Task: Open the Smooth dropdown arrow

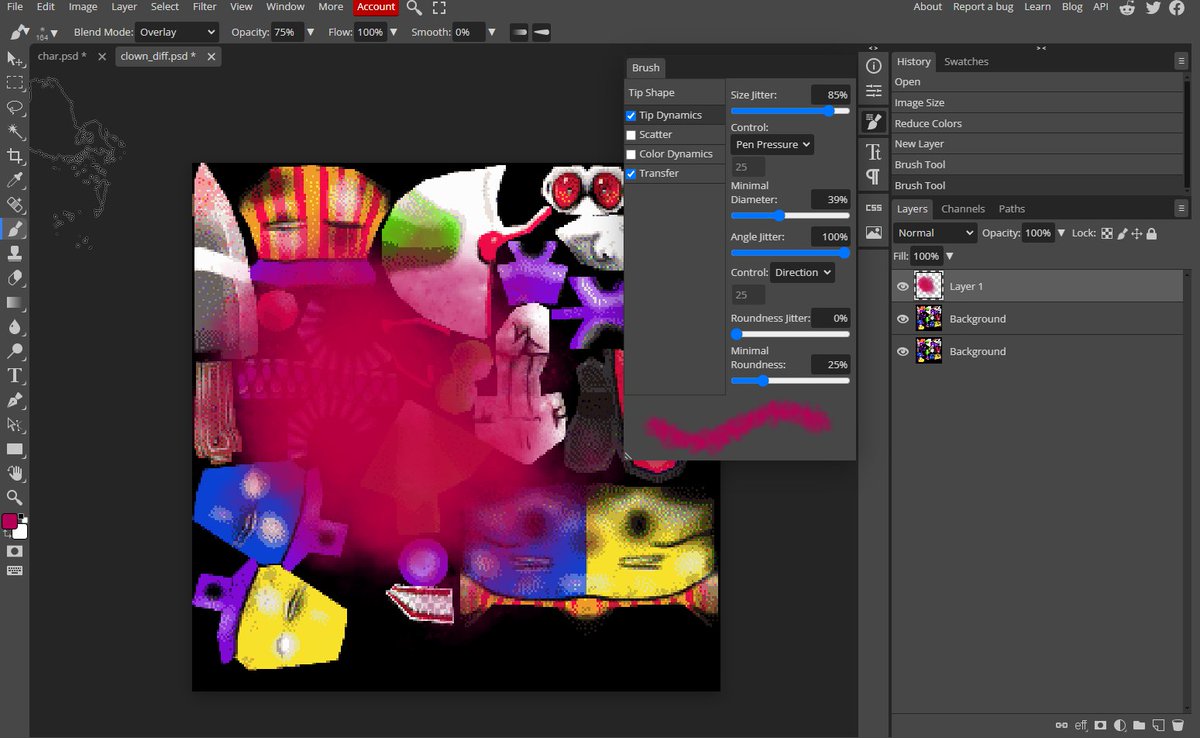Action: point(492,32)
